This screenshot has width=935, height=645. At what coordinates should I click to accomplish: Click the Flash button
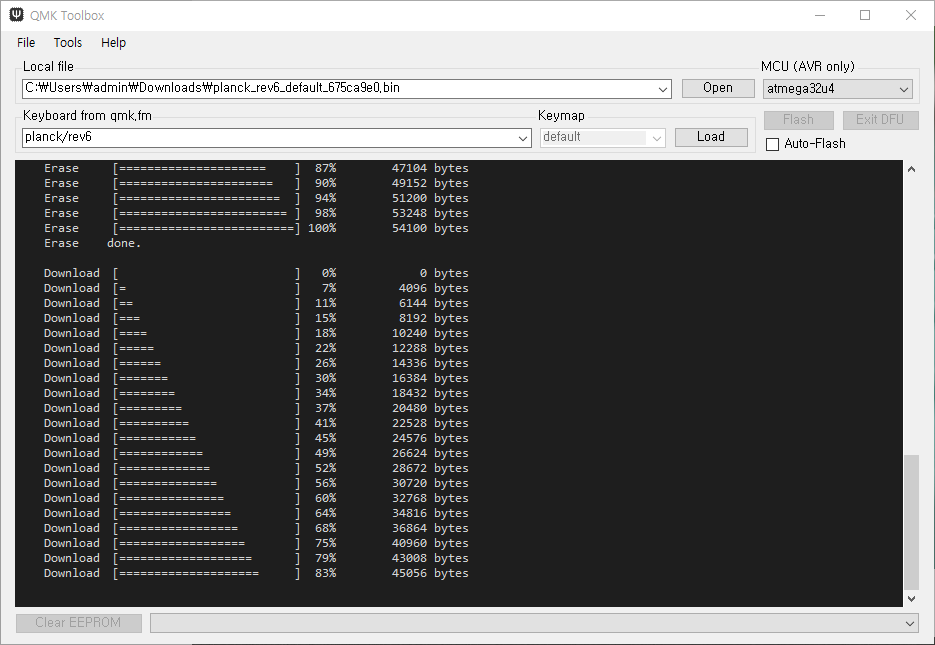pyautogui.click(x=798, y=120)
